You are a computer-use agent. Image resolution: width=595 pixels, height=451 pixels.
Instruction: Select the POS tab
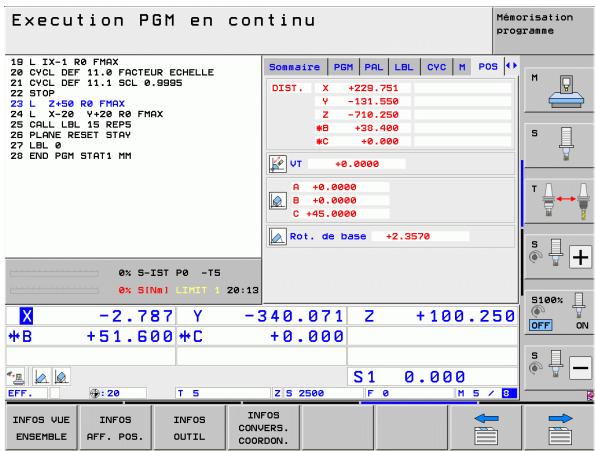click(x=488, y=67)
